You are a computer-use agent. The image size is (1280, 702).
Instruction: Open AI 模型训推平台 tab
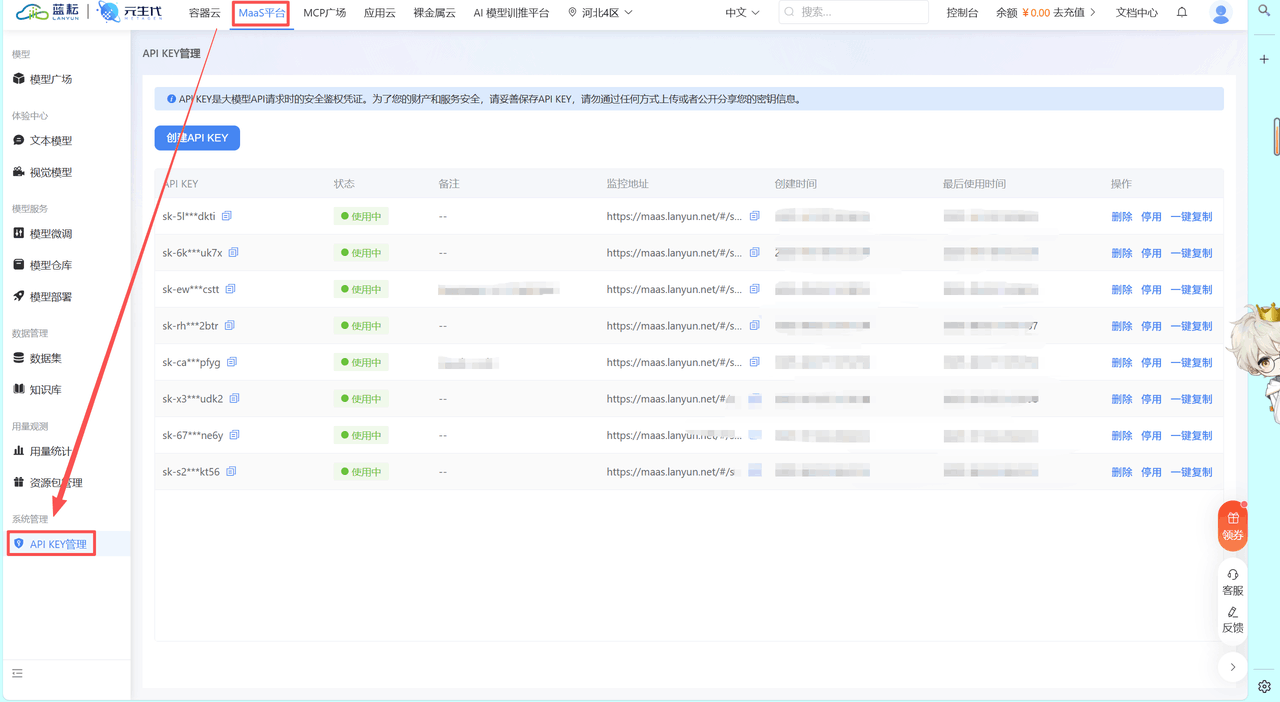click(x=511, y=13)
